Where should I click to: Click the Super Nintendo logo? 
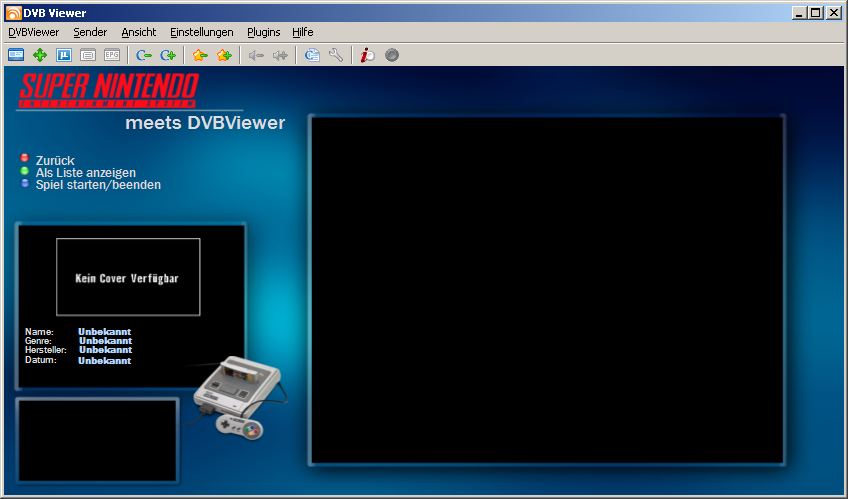[x=109, y=90]
